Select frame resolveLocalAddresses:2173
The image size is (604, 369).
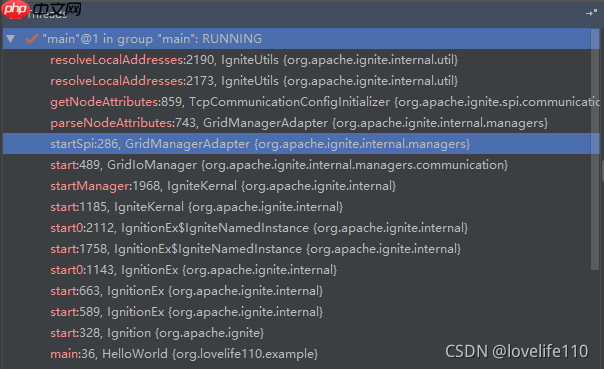click(296, 81)
